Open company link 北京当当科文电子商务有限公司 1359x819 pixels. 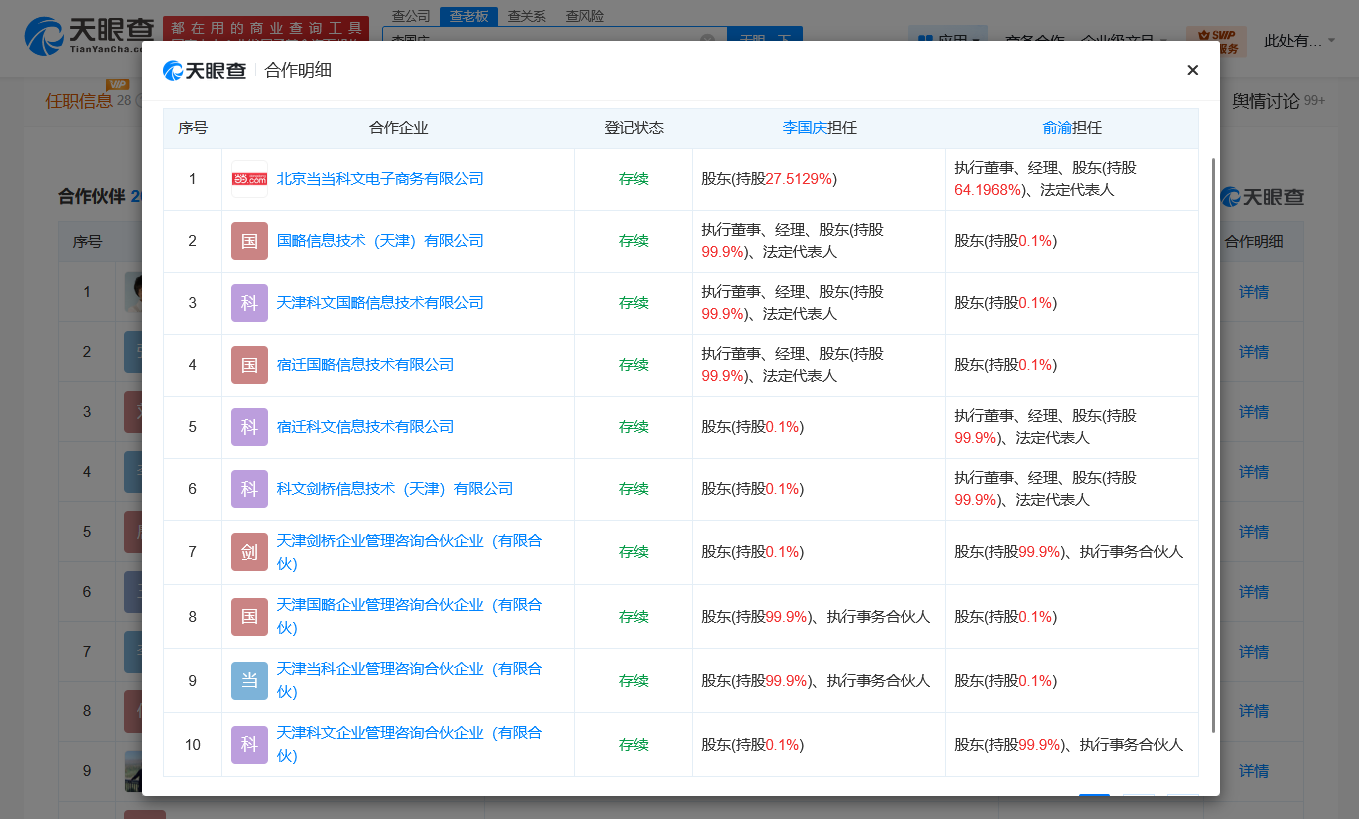coord(380,179)
